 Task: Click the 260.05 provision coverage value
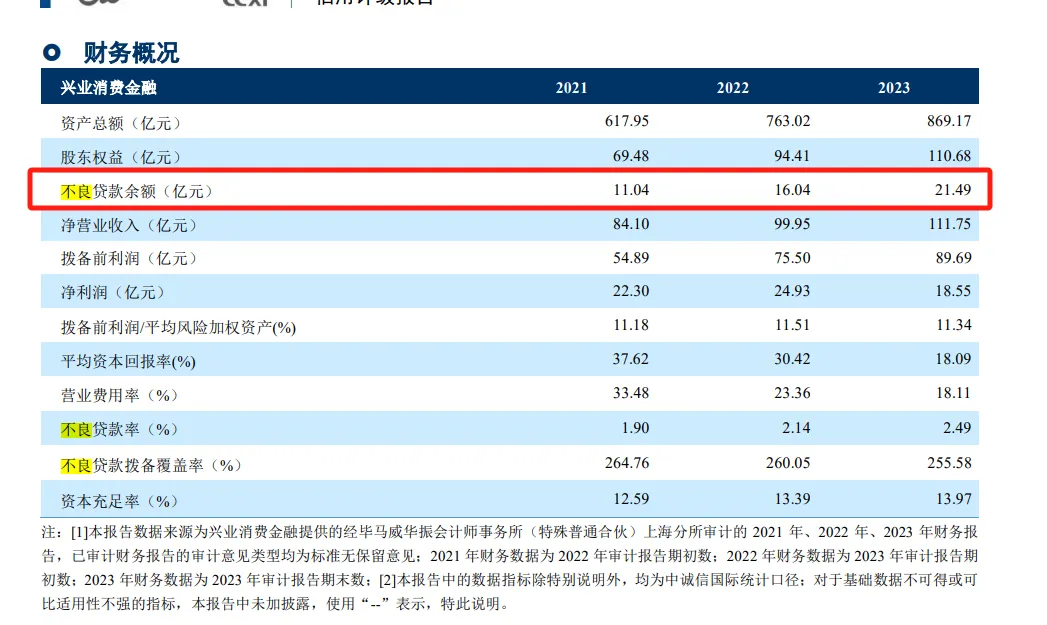788,463
